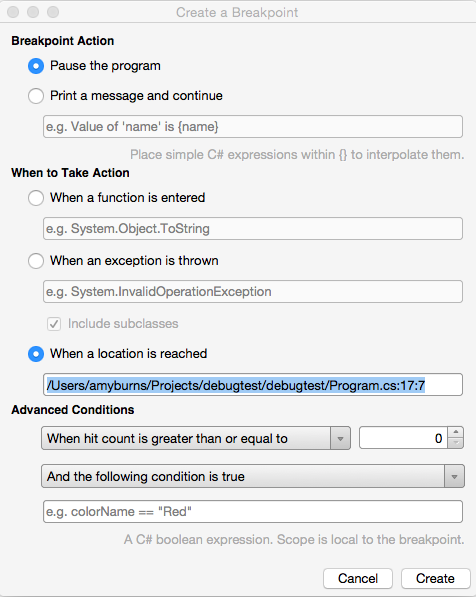The height and width of the screenshot is (597, 476).
Task: Click the Program.cs location path field
Action: (x=253, y=385)
